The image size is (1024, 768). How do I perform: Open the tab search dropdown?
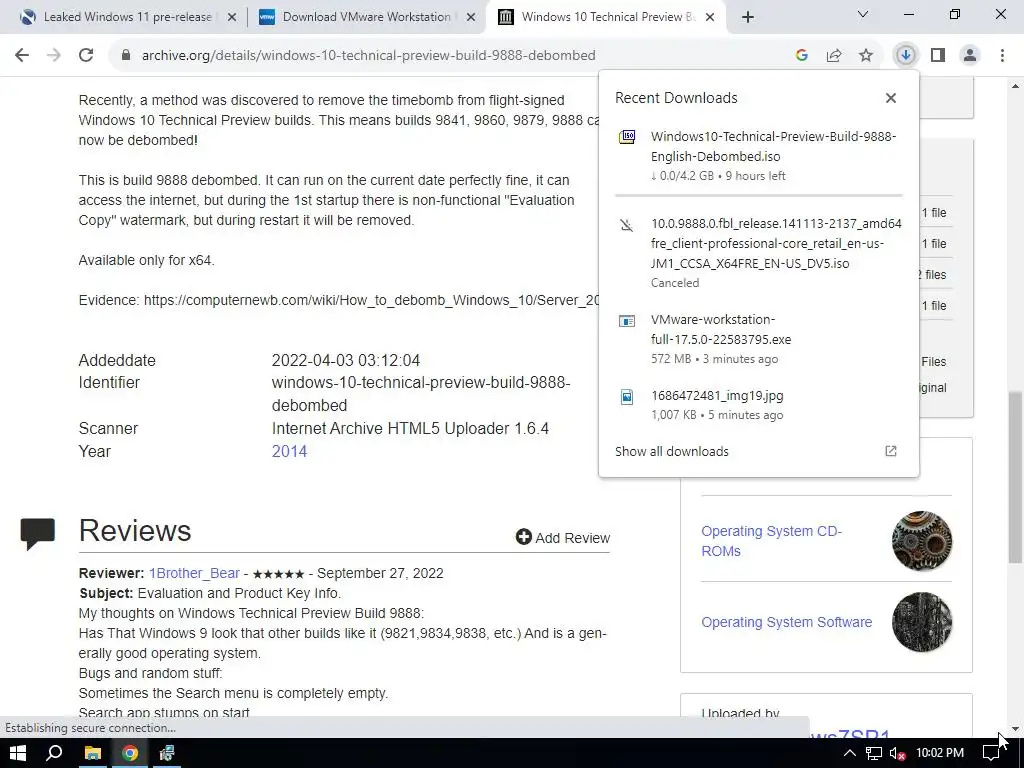pos(863,14)
